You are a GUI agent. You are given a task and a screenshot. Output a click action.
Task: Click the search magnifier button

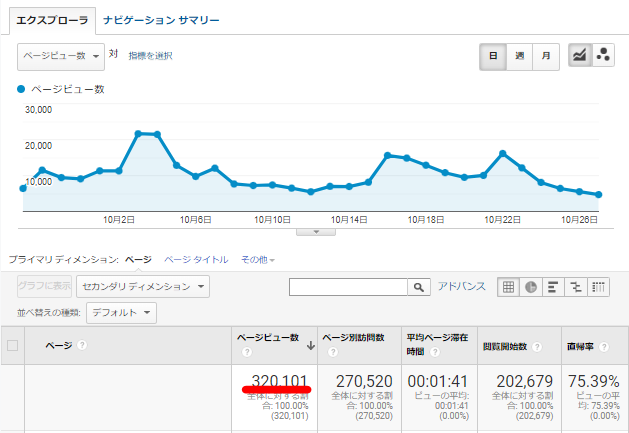(420, 287)
